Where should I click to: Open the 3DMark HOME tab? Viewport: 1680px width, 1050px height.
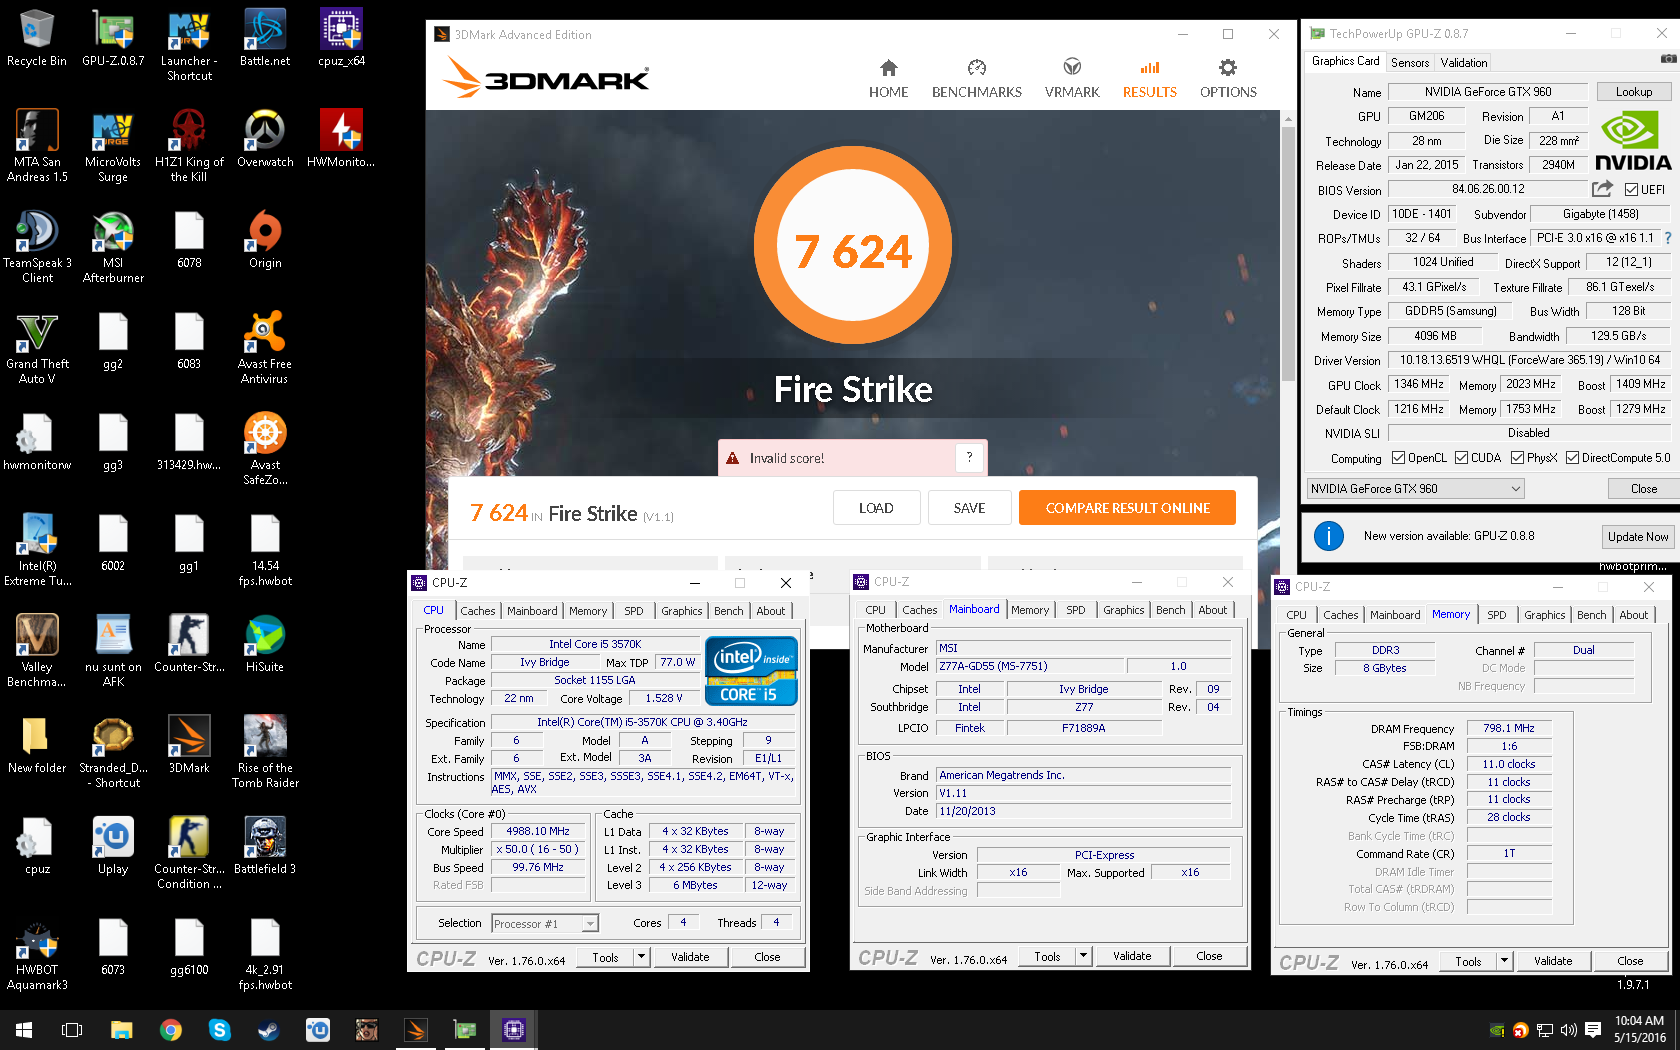click(x=888, y=79)
